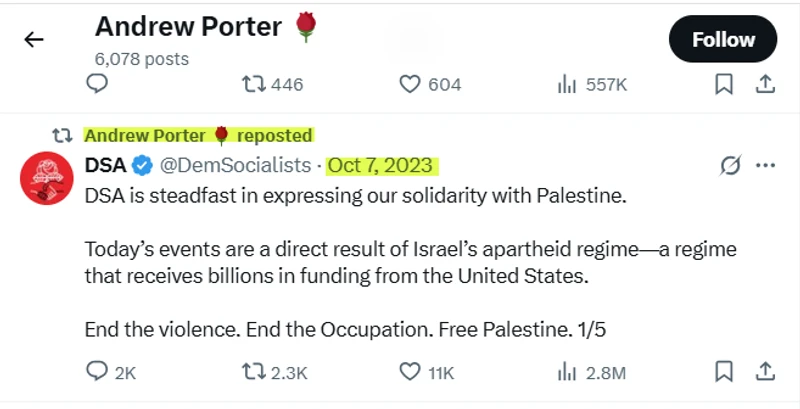The width and height of the screenshot is (800, 409).
Task: Open the Oct 7, 2023 post timestamp
Action: point(380,165)
